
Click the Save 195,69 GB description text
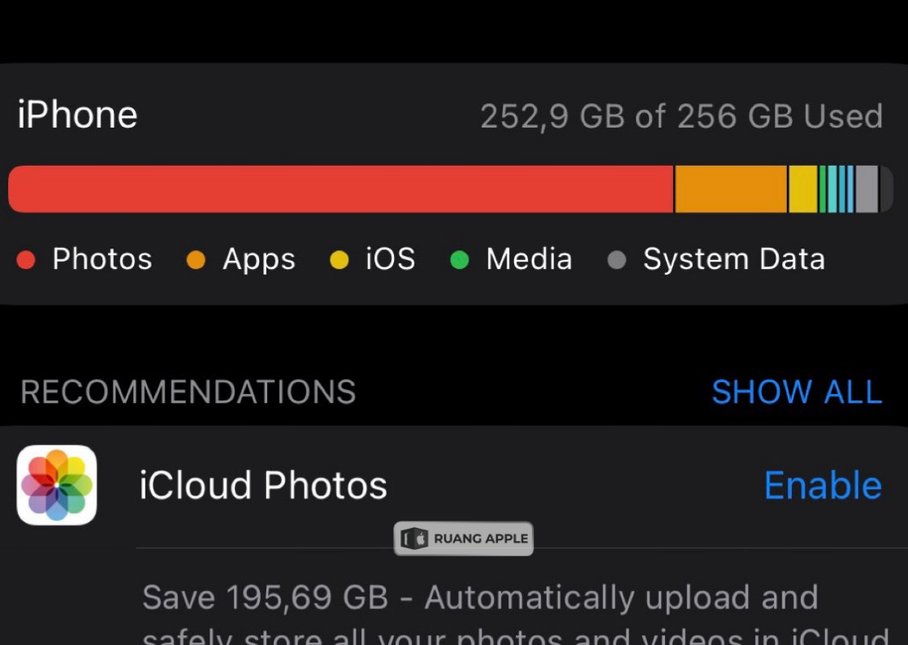[x=480, y=598]
